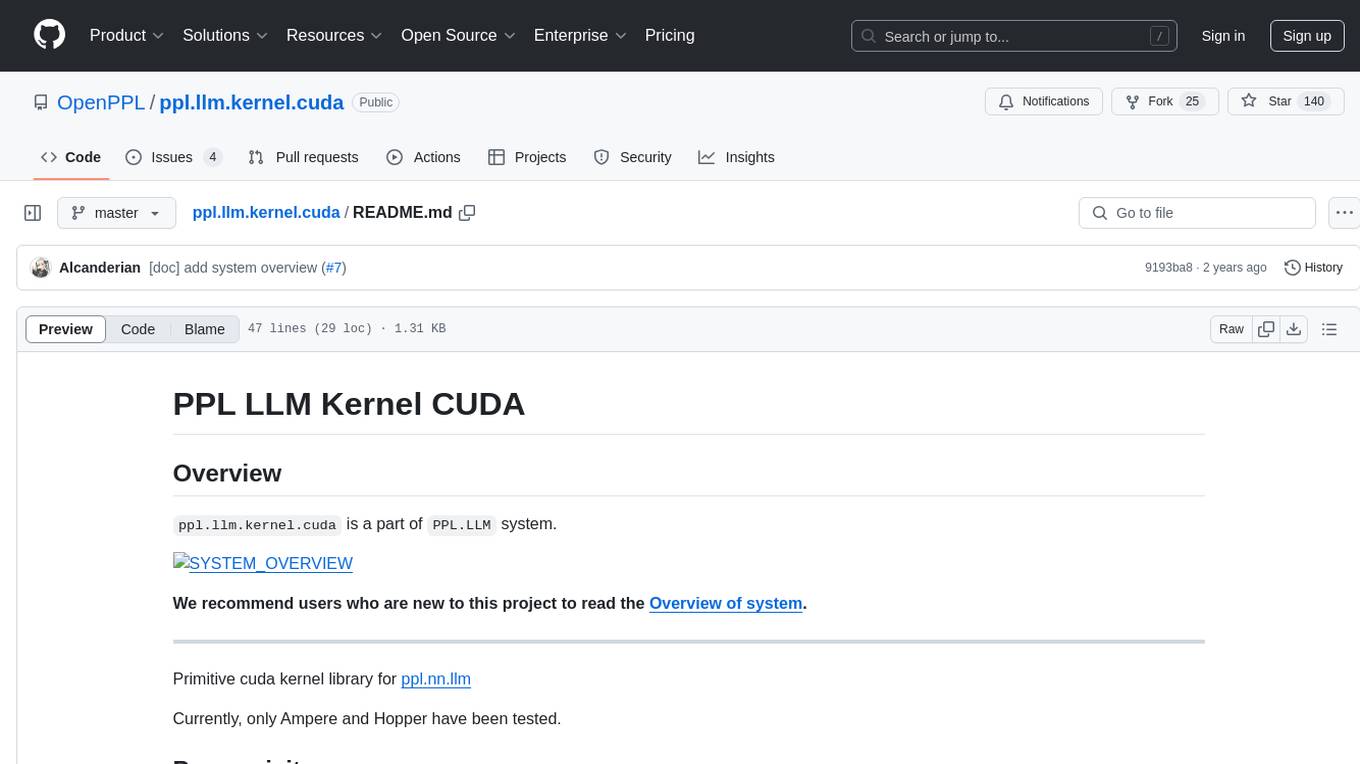Expand the Enterprise menu
1360x764 pixels.
pos(580,35)
